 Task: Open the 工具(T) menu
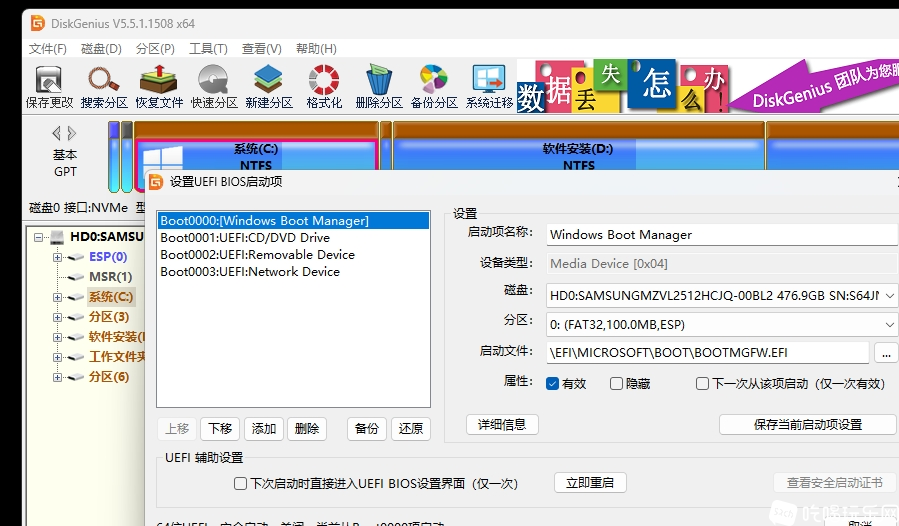pyautogui.click(x=209, y=49)
